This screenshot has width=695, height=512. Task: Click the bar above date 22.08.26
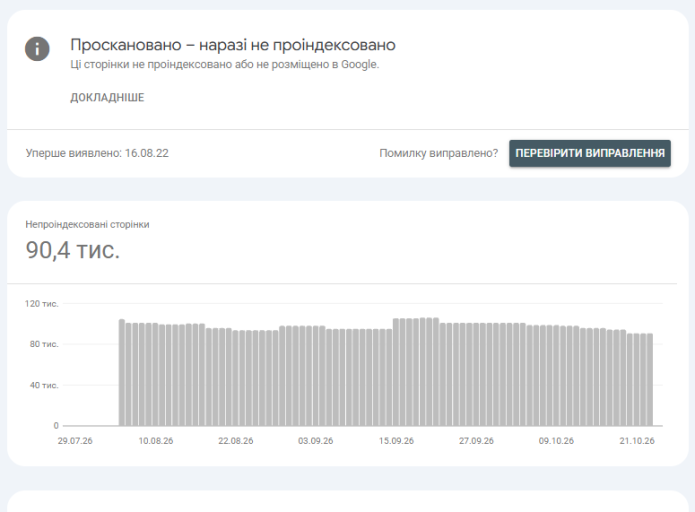tap(235, 378)
